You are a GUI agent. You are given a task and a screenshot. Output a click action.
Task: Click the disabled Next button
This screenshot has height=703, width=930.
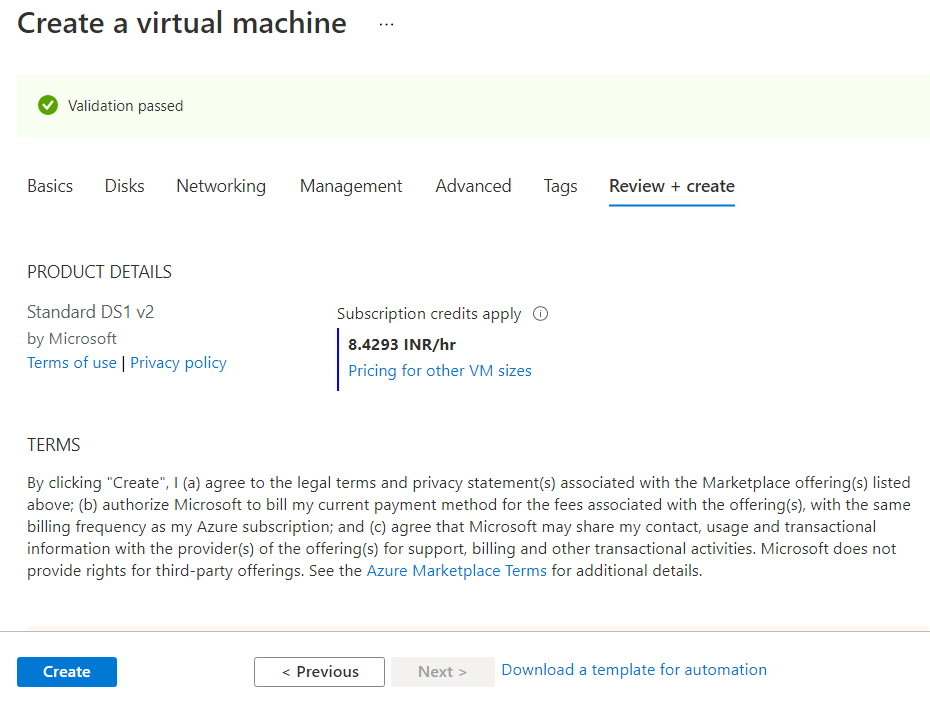tap(442, 672)
